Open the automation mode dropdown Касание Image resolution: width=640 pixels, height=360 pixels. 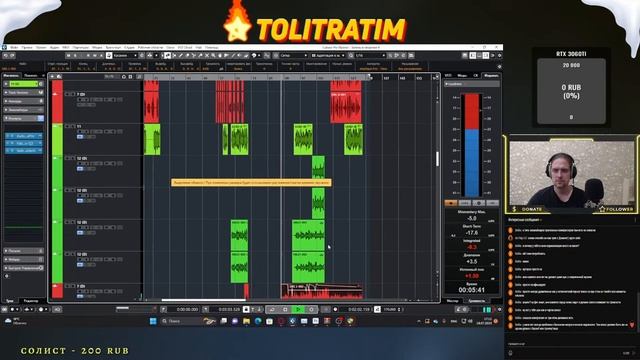[125, 55]
